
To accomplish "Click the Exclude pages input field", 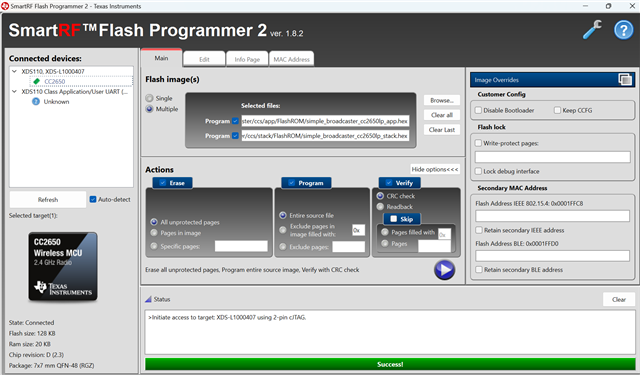I will tap(349, 246).
